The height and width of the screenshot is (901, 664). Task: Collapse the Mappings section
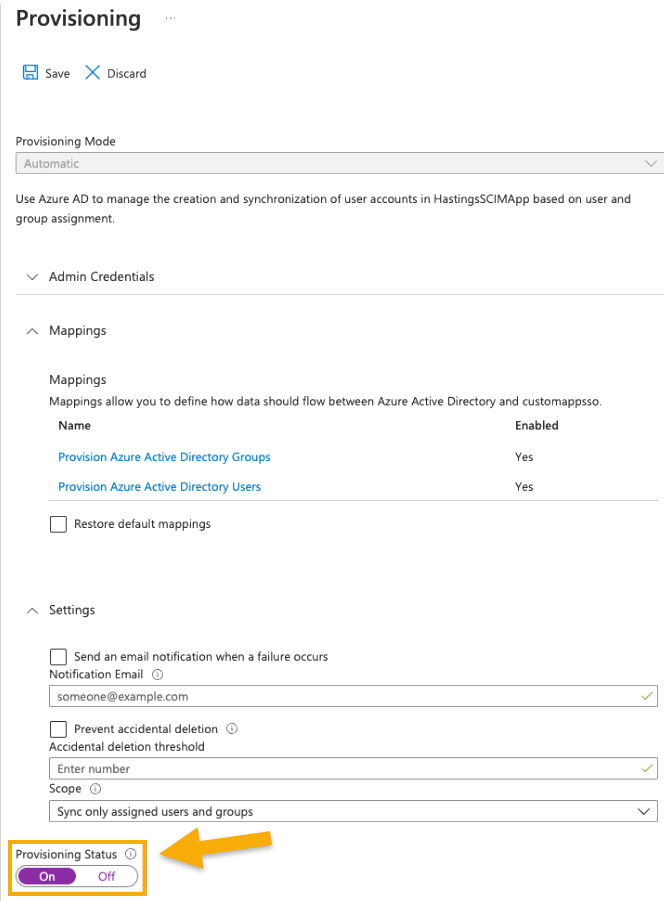click(x=33, y=330)
